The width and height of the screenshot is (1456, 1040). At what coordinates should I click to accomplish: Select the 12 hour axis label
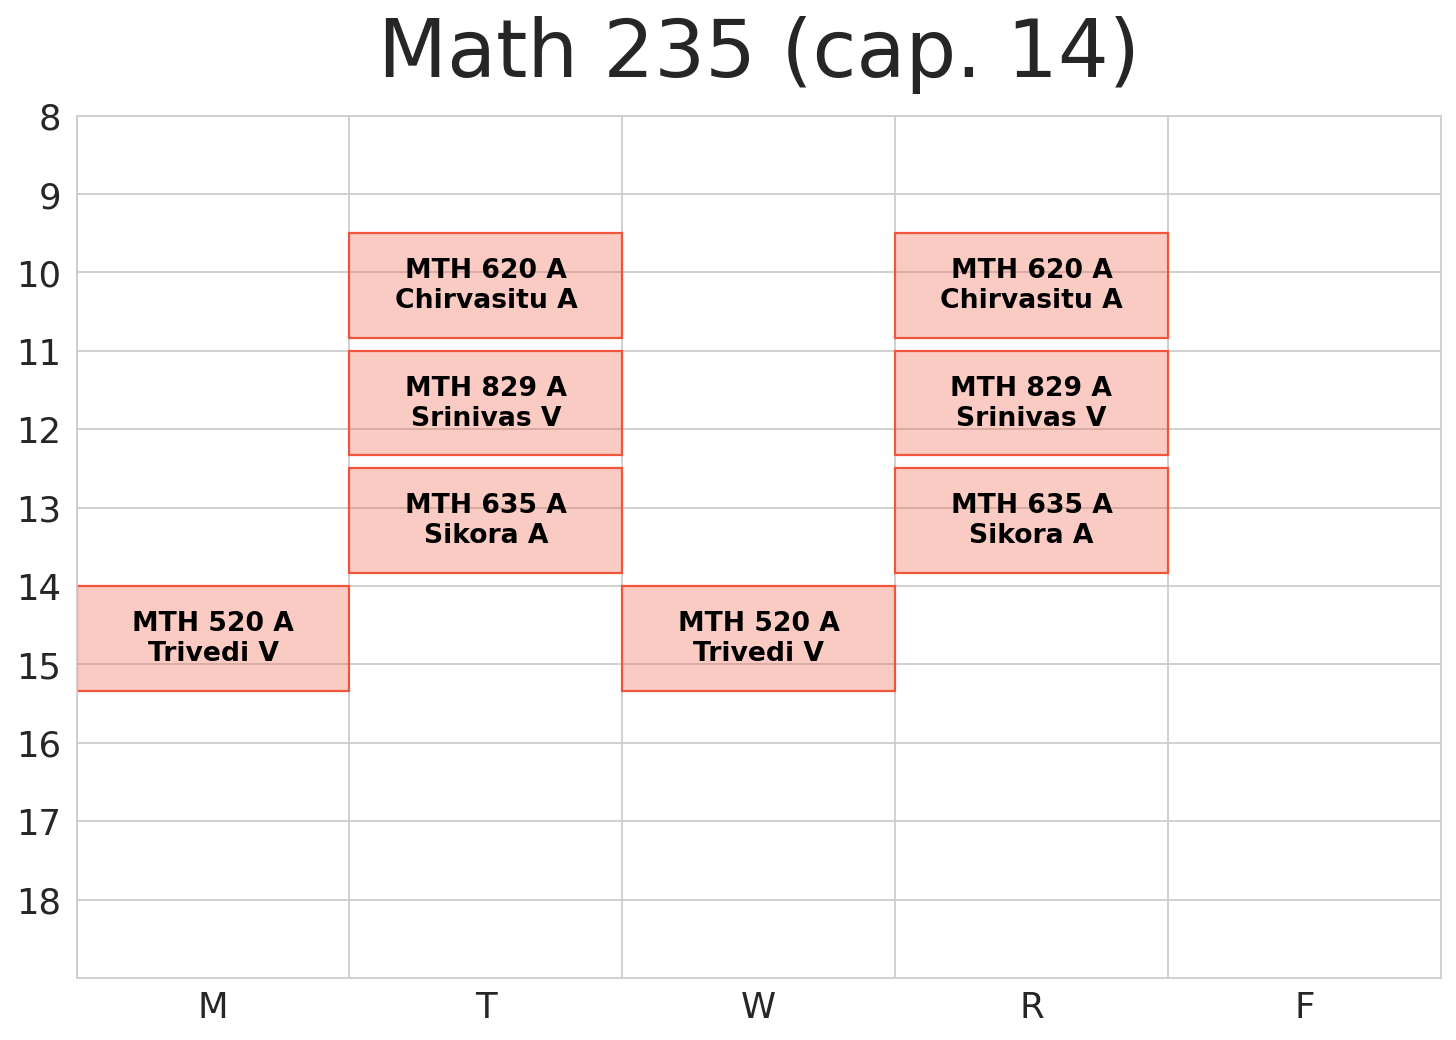point(40,431)
